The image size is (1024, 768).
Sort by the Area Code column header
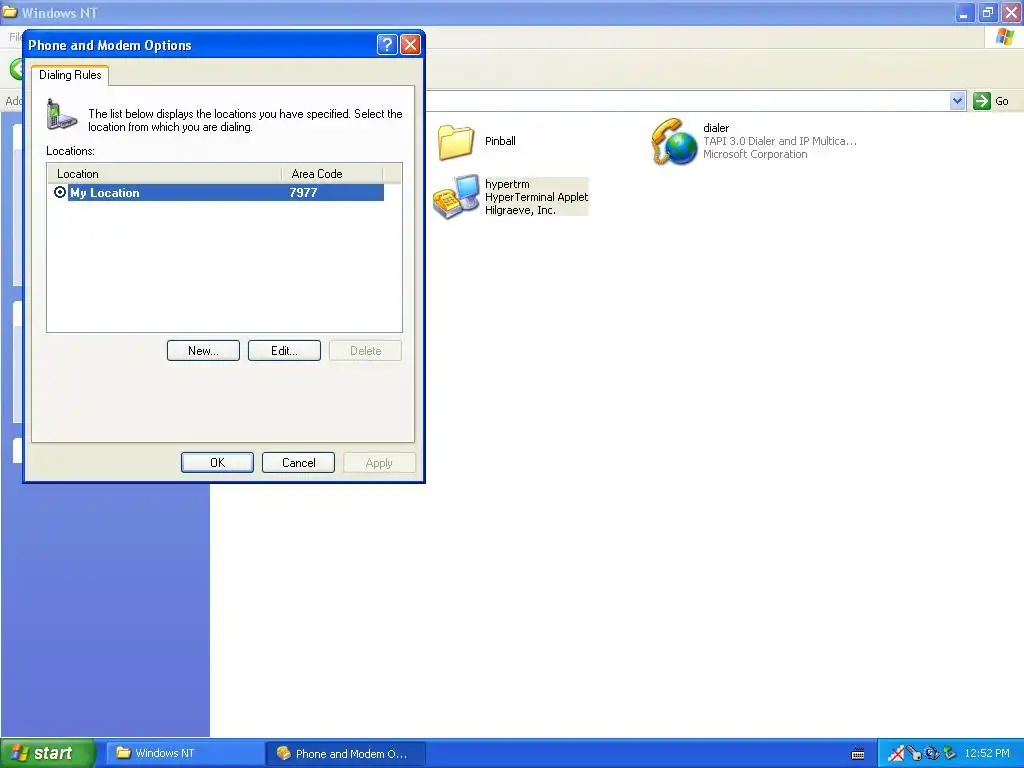point(332,174)
